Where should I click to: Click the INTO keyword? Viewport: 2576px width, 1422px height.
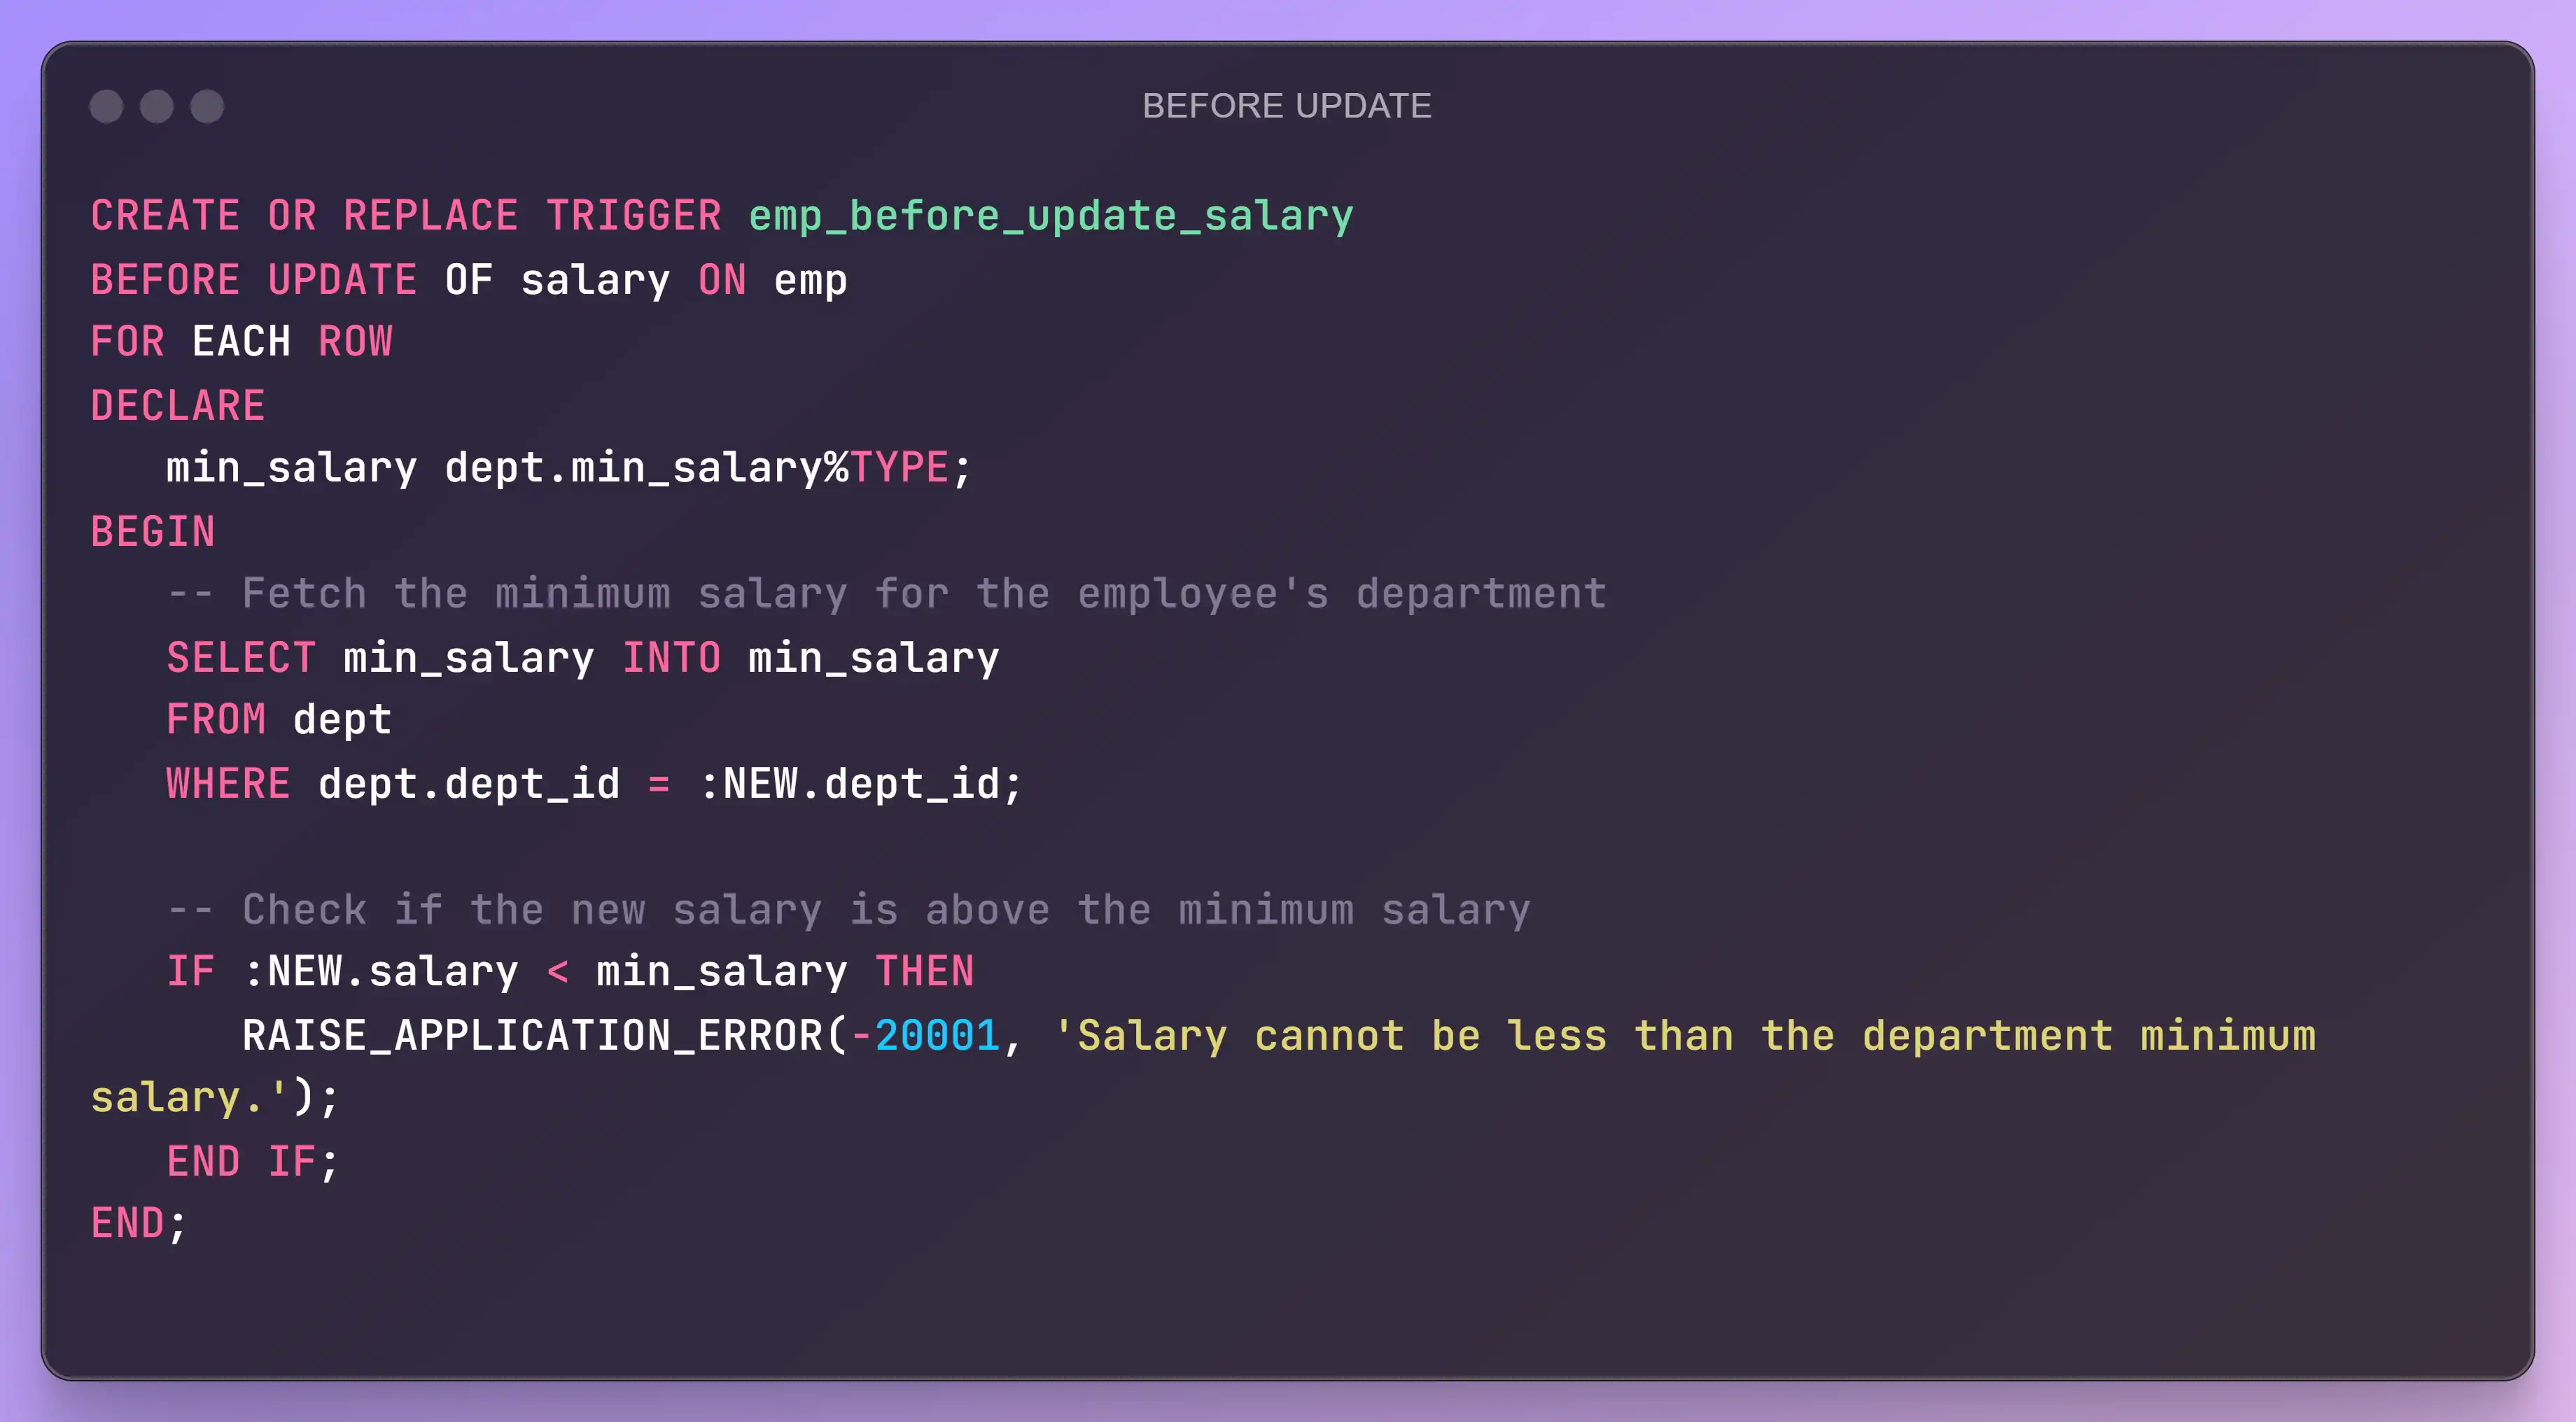click(x=672, y=658)
